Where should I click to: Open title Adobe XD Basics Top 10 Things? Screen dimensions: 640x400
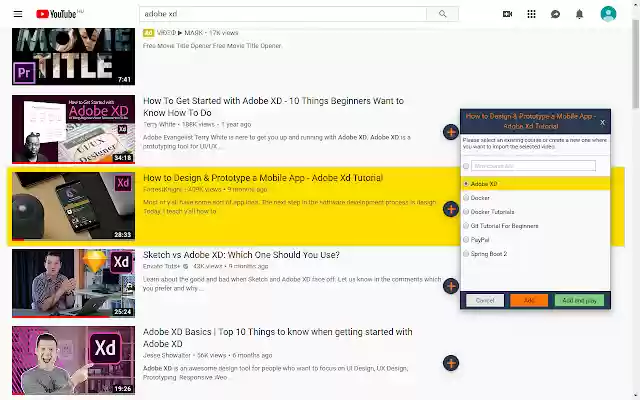pos(278,338)
